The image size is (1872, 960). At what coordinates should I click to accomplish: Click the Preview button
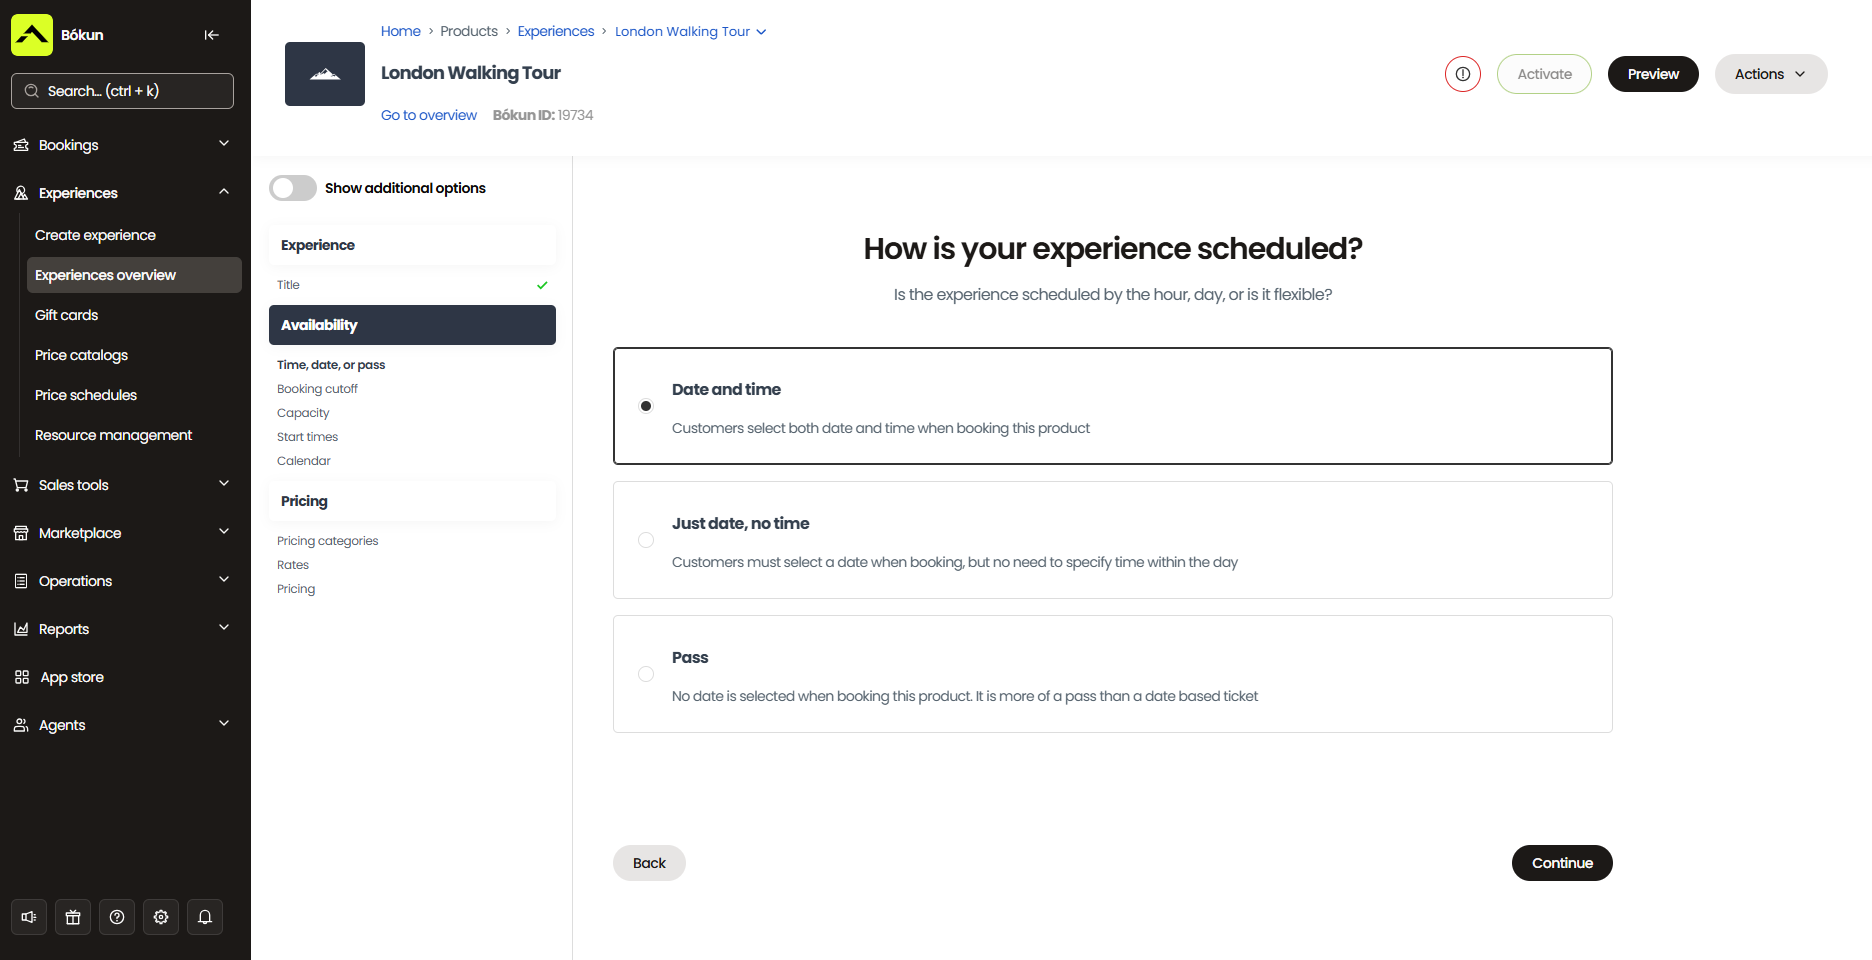point(1652,73)
